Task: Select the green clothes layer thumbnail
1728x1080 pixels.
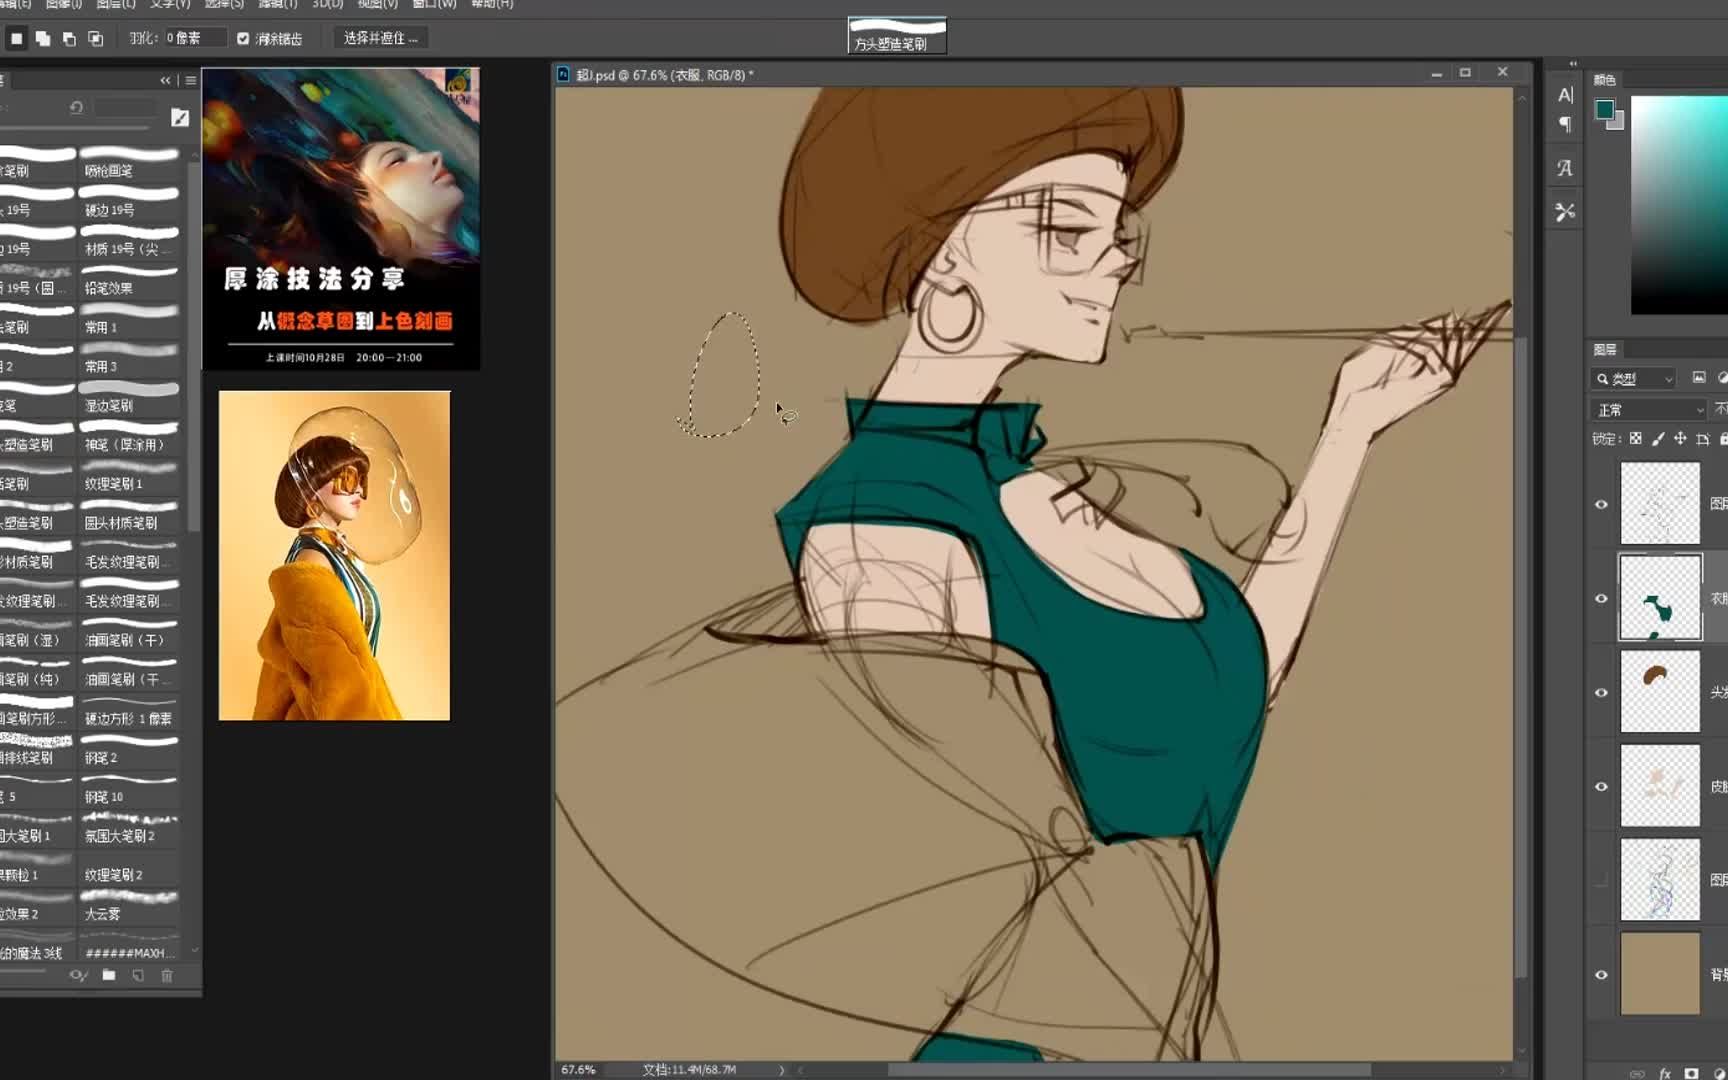Action: [1660, 598]
